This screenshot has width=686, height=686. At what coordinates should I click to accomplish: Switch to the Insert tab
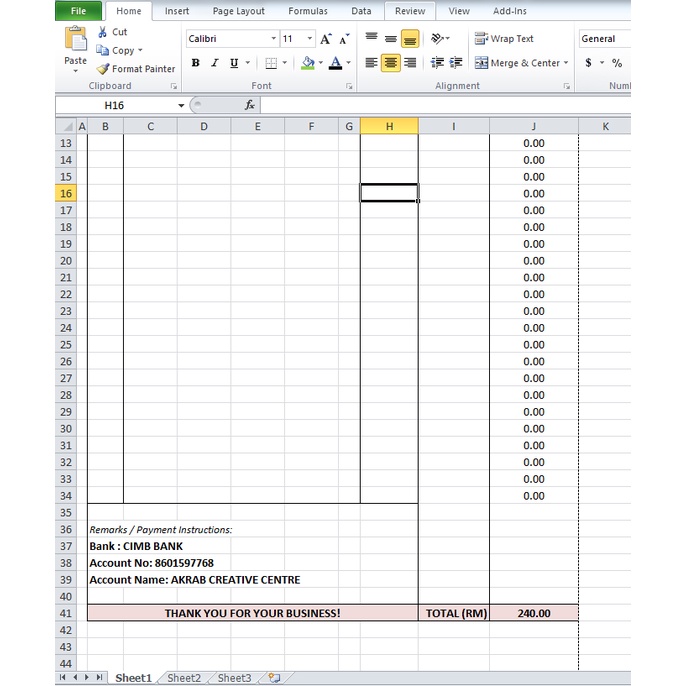point(177,11)
